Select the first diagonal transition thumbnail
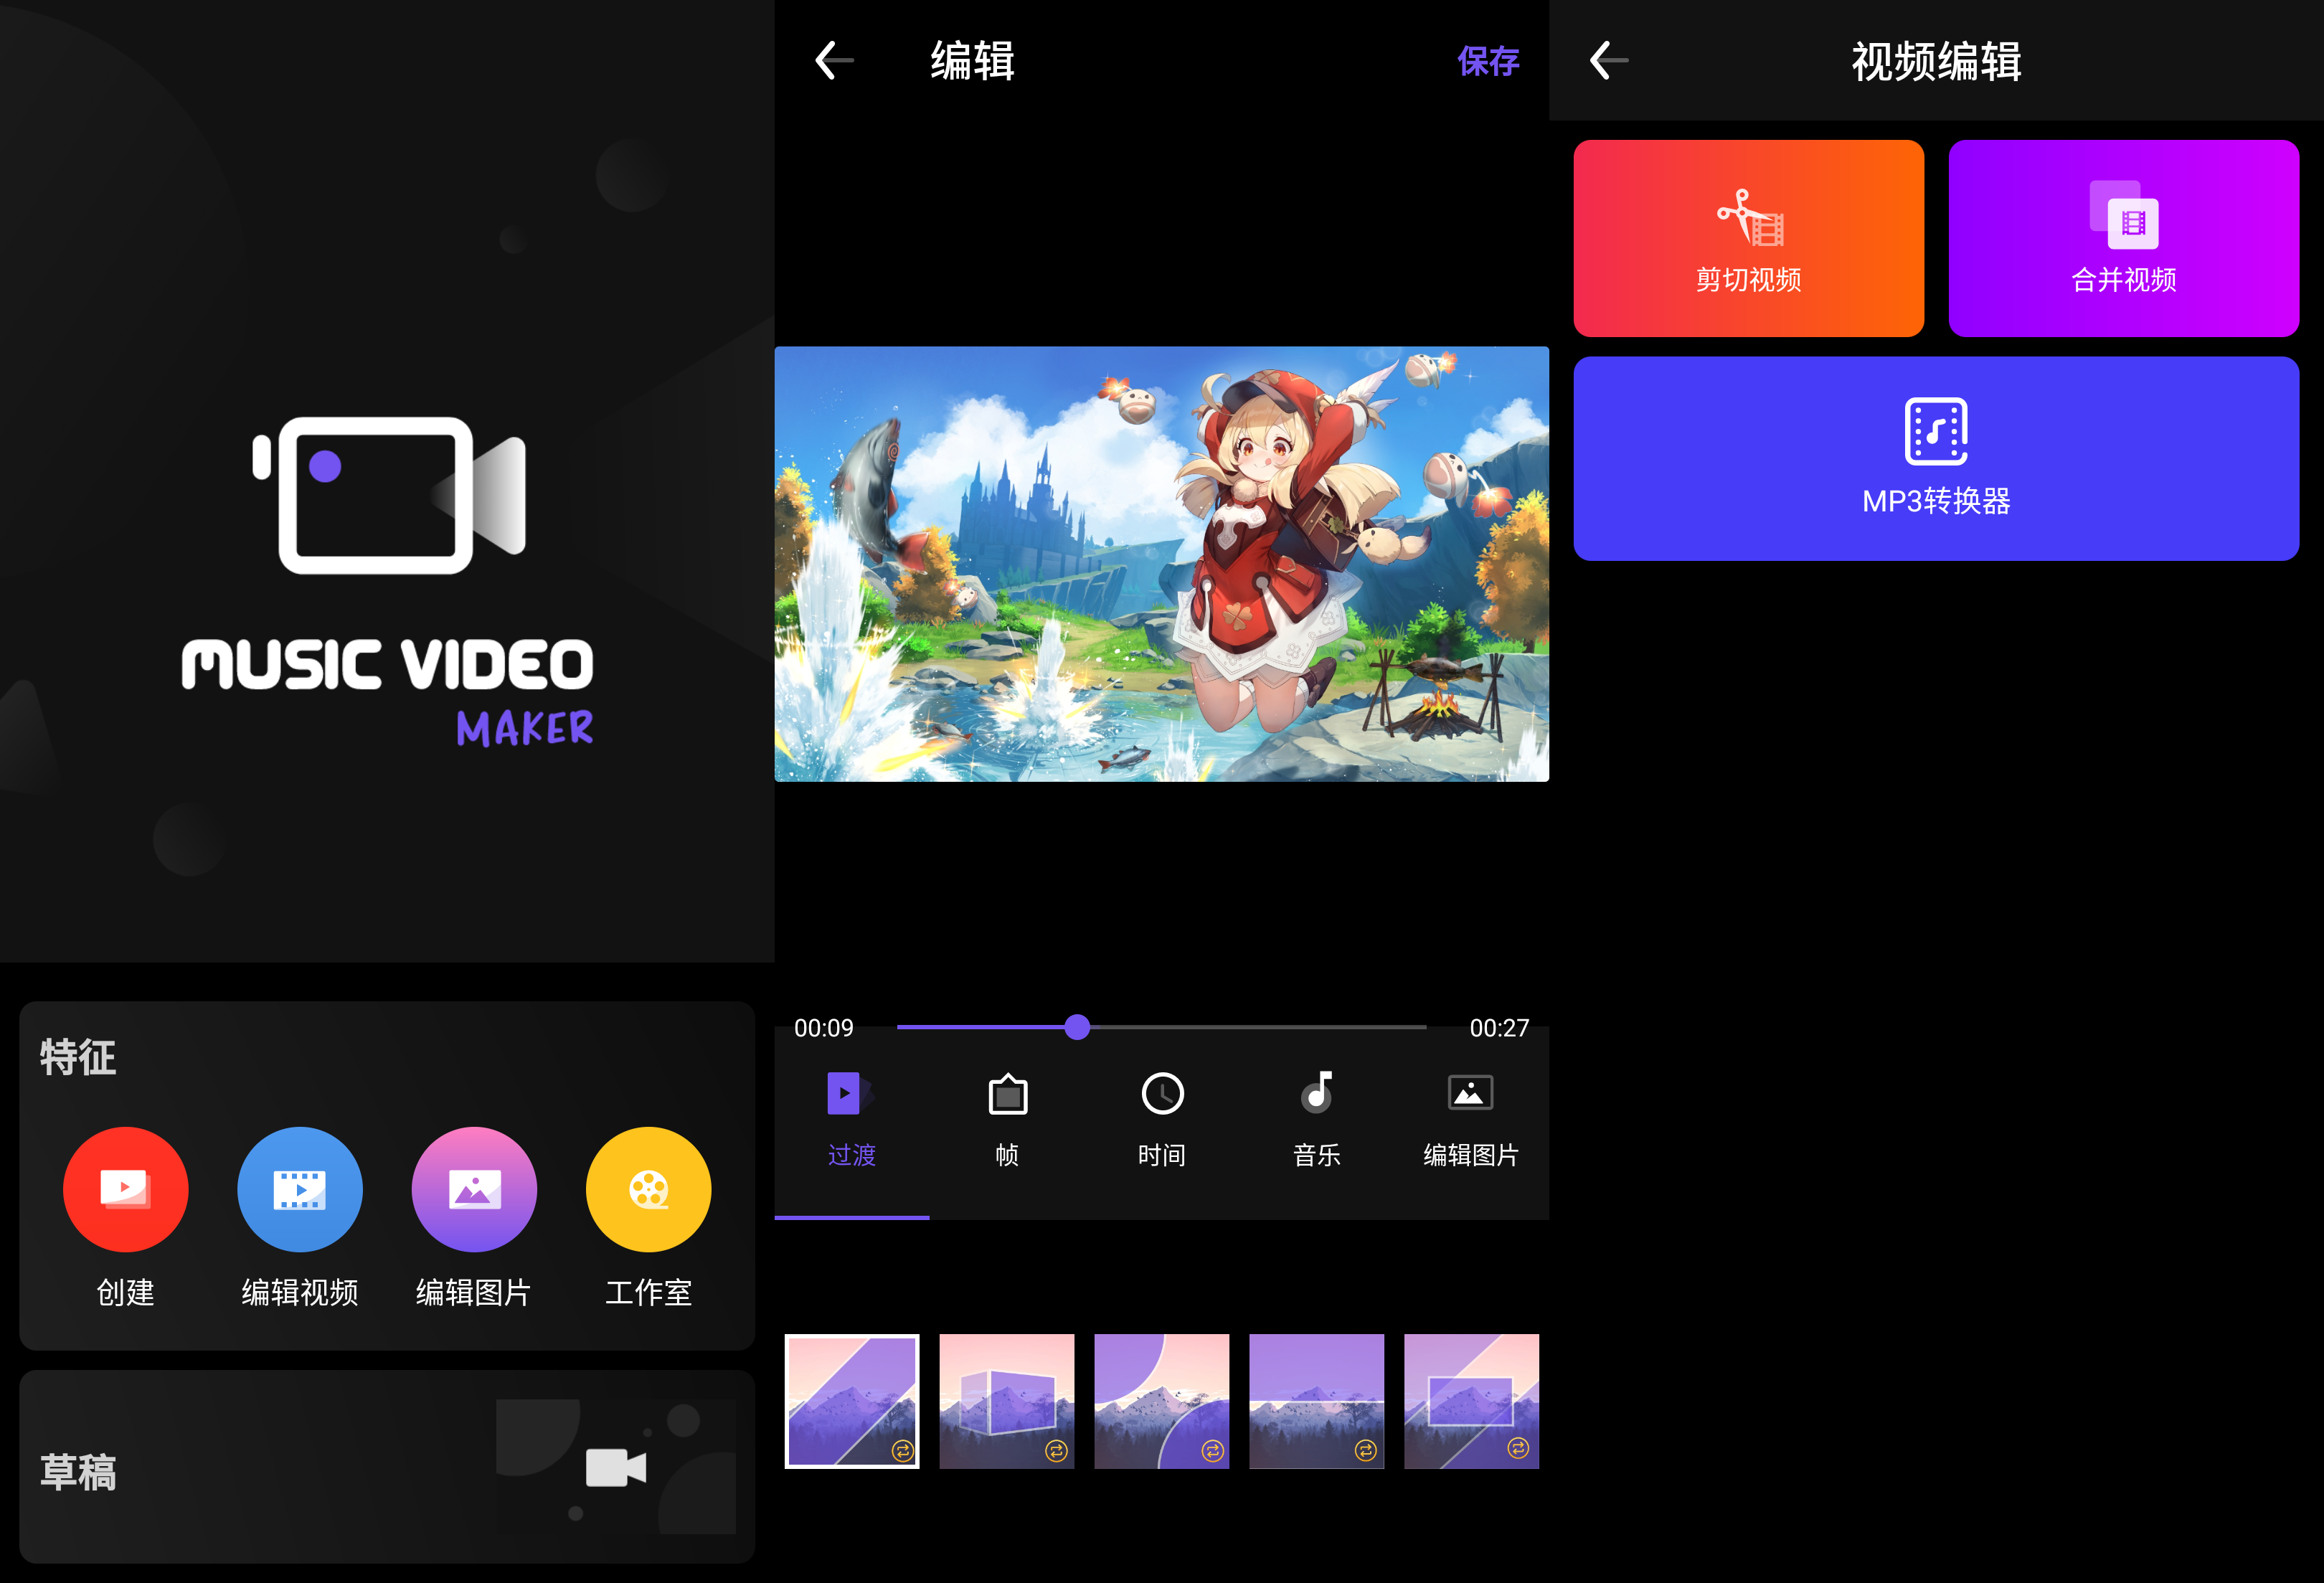The height and width of the screenshot is (1583, 2324). [851, 1400]
